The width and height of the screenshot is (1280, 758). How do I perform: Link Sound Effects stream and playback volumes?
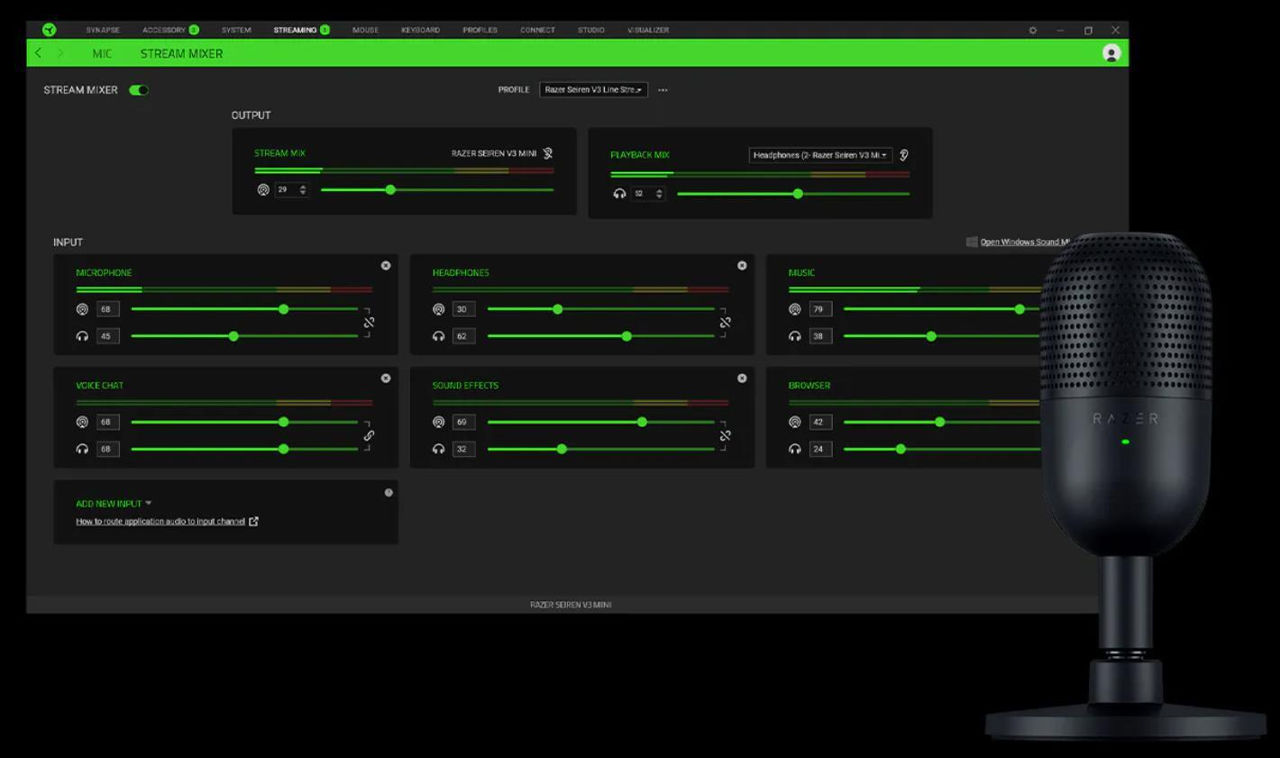point(725,435)
